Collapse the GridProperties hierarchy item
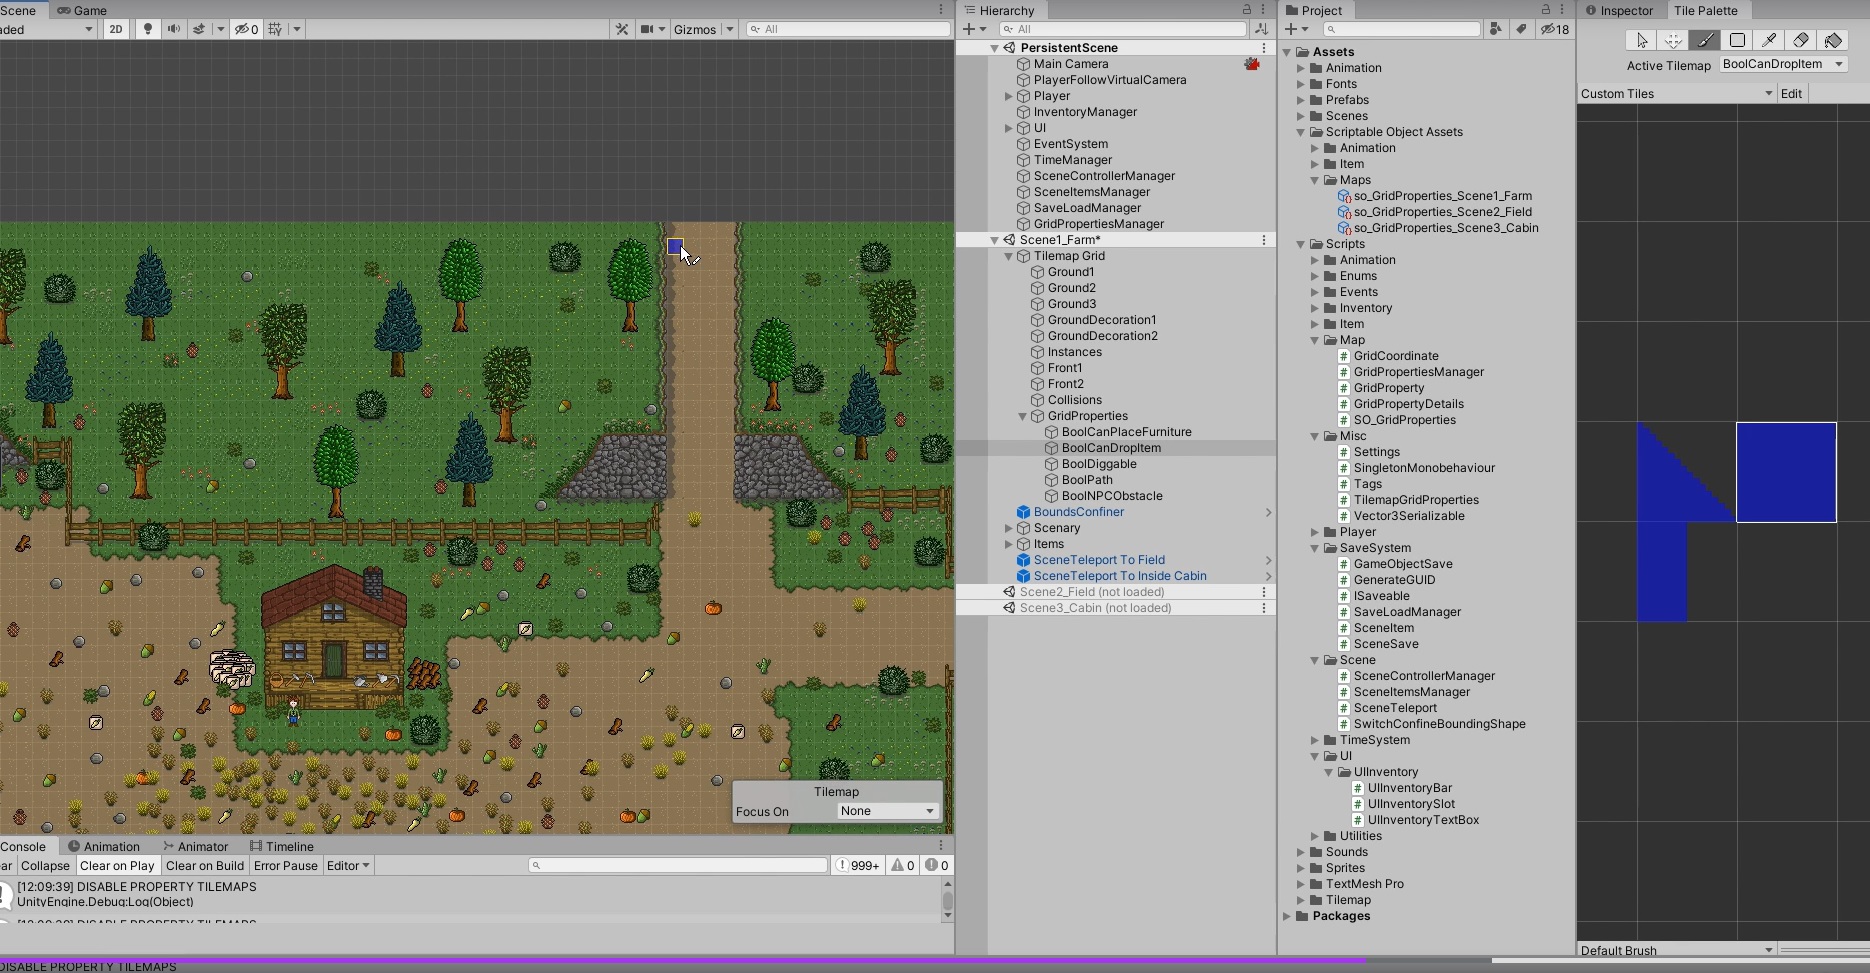This screenshot has height=973, width=1870. tap(1023, 416)
